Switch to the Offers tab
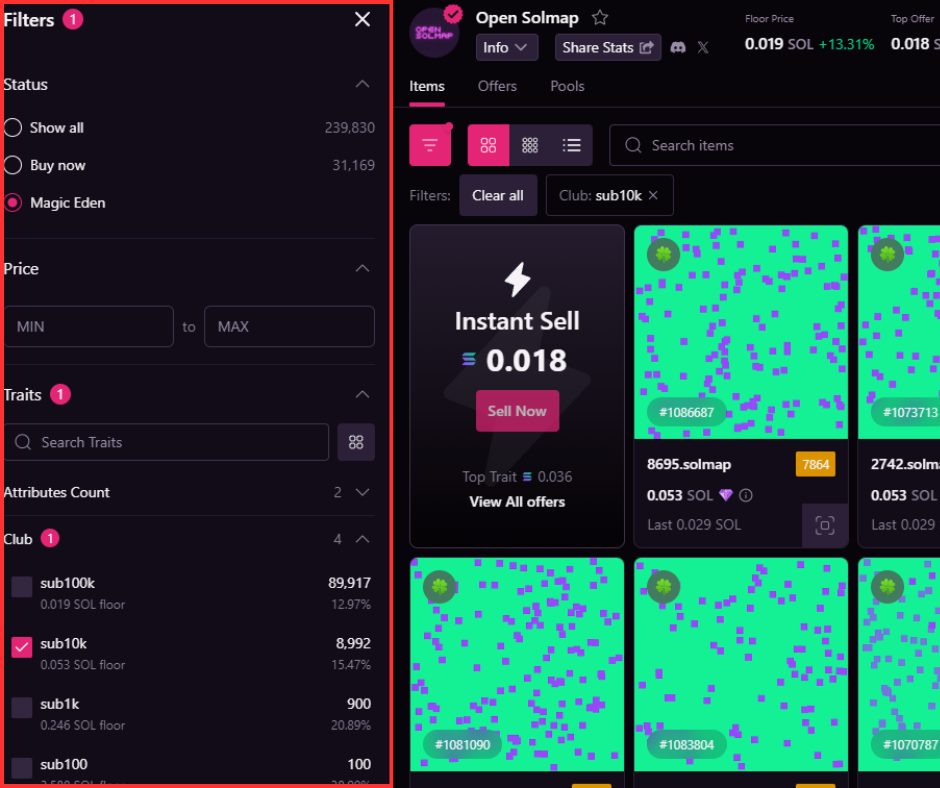This screenshot has height=788, width=940. (x=497, y=86)
